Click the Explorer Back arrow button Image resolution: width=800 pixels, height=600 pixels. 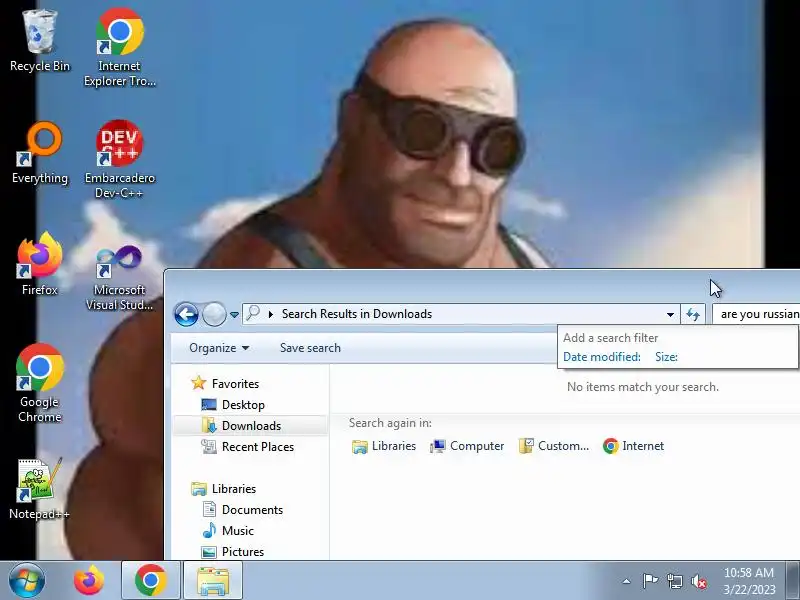click(x=186, y=314)
